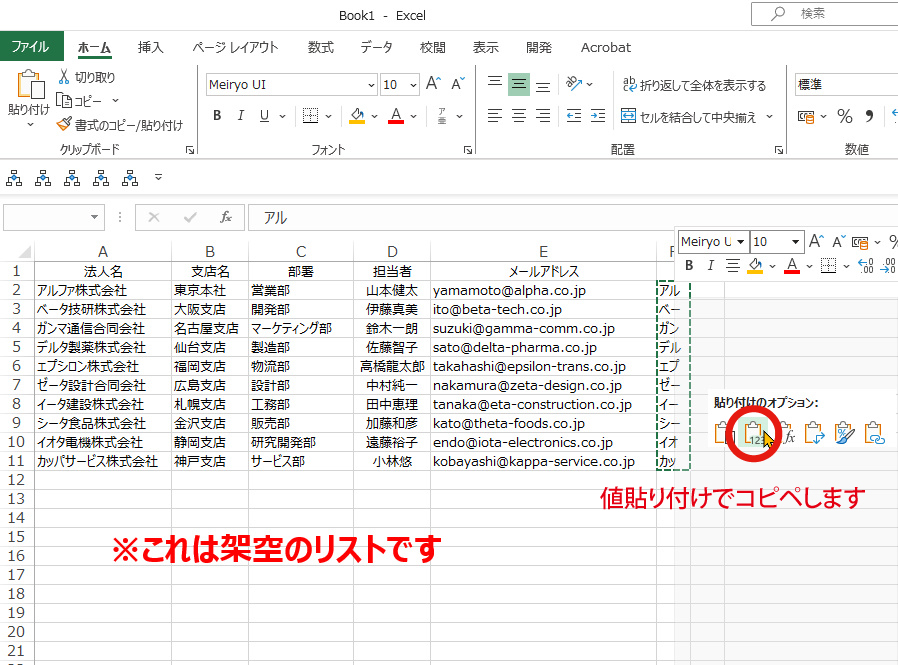Click the Cut (切り取り) scissors button
This screenshot has width=898, height=665.
tap(86, 77)
